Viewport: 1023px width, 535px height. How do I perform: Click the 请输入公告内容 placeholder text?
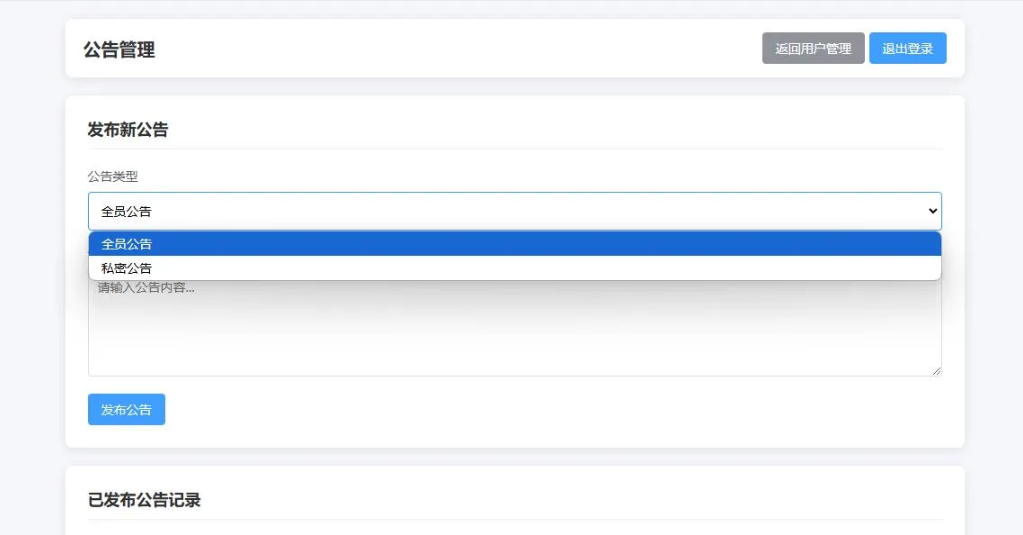tap(146, 288)
